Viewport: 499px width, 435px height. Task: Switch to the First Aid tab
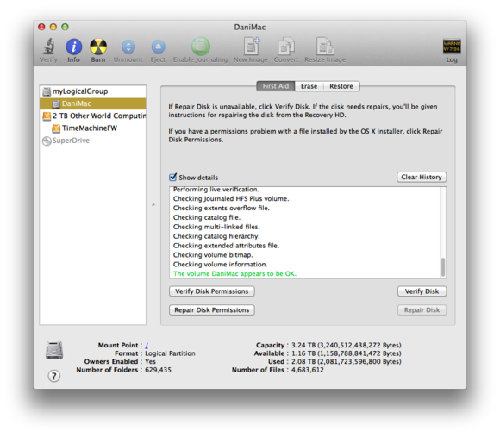click(276, 86)
